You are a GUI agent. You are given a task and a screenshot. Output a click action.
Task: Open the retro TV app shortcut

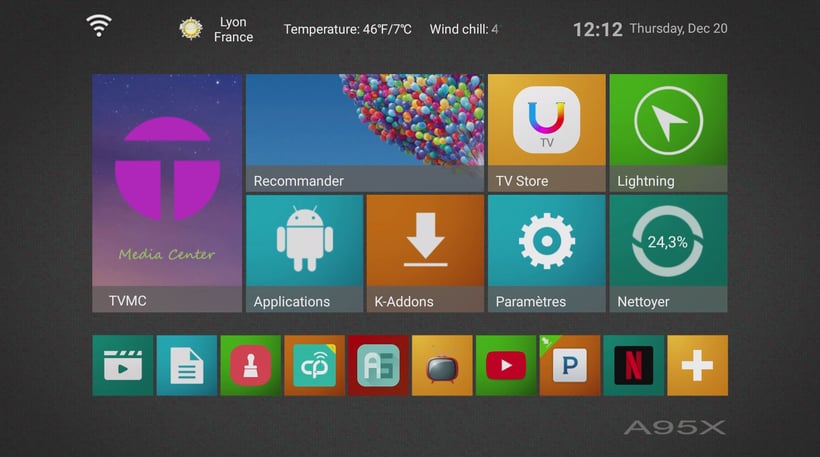(x=442, y=365)
